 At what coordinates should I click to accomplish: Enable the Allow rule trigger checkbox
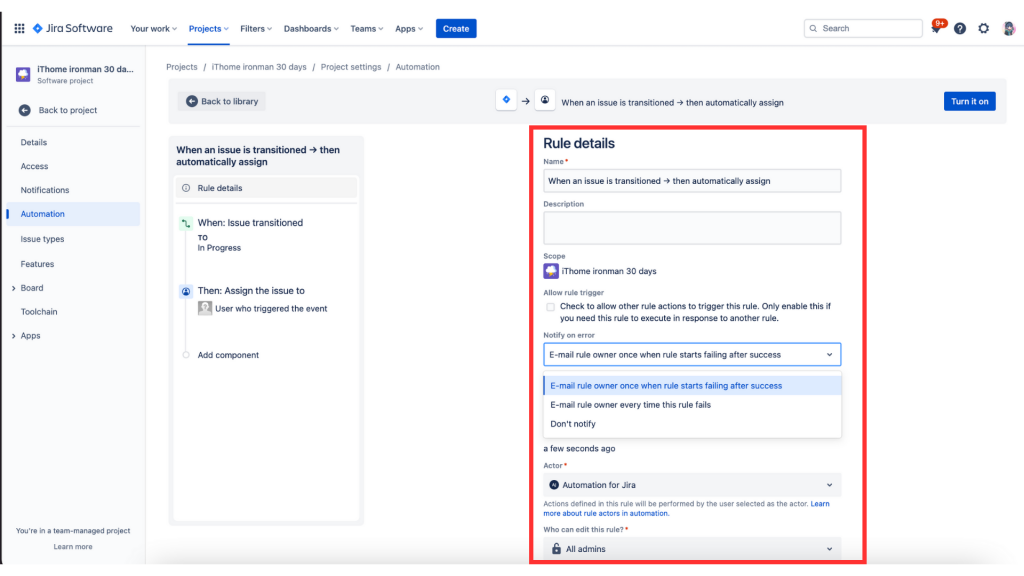[551, 307]
